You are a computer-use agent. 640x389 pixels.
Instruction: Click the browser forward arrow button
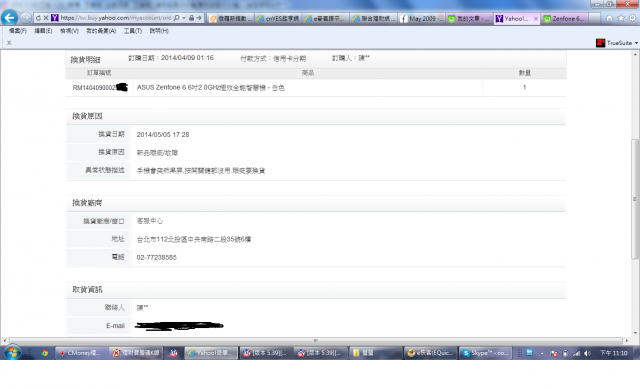point(26,18)
